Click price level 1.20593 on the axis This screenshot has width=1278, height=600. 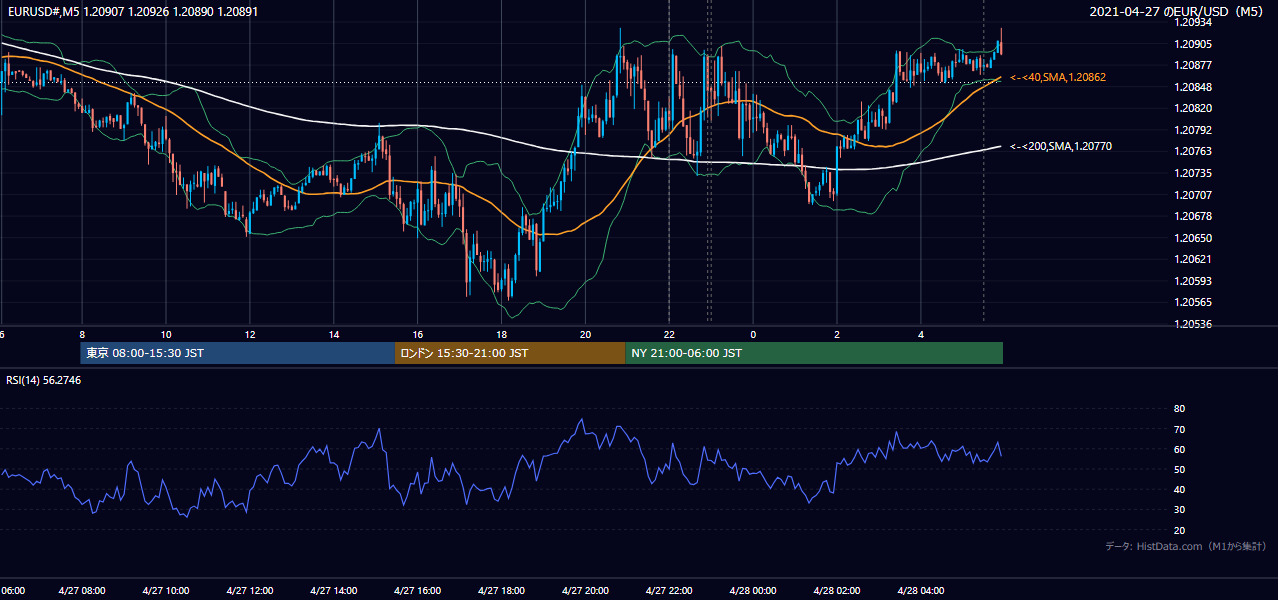pyautogui.click(x=1192, y=281)
